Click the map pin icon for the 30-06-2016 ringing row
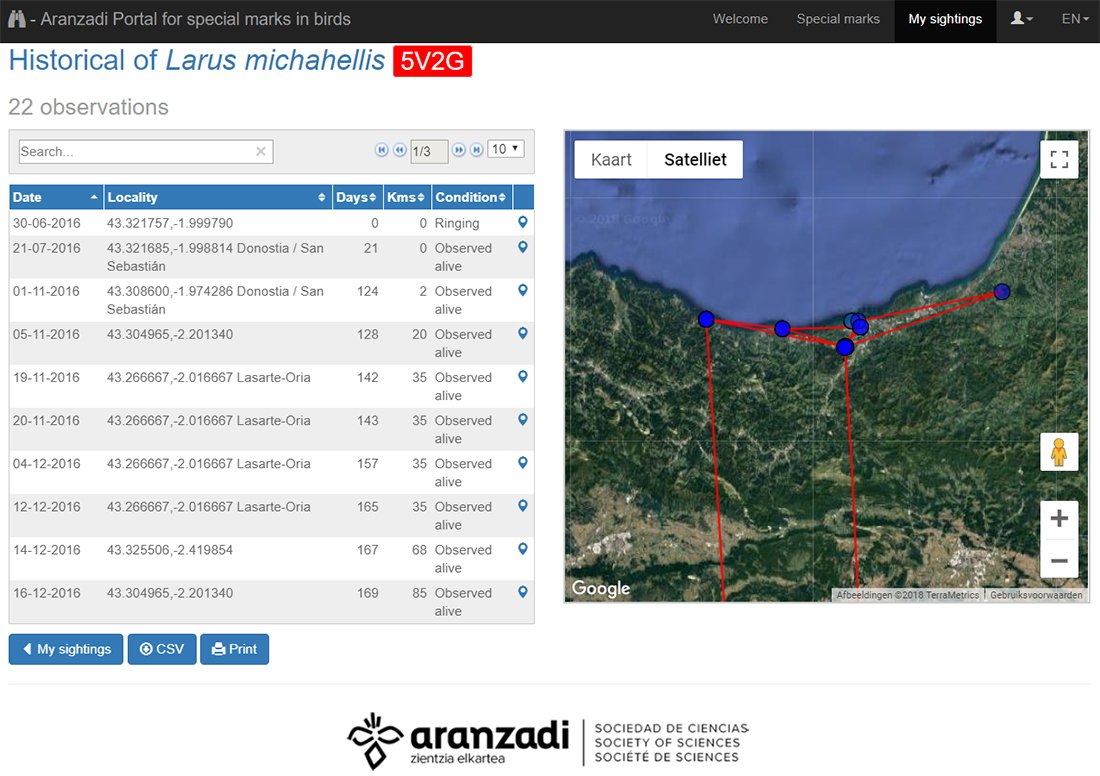Viewport: 1100px width, 776px height. pos(522,222)
